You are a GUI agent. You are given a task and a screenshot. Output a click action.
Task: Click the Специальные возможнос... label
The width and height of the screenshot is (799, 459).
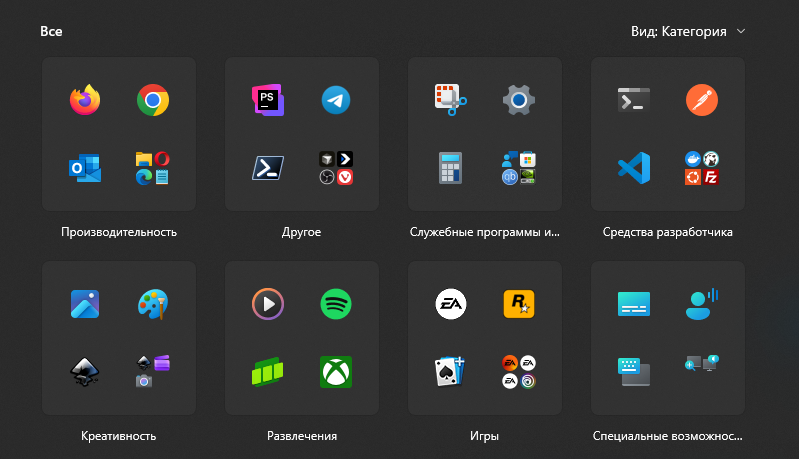click(x=668, y=436)
